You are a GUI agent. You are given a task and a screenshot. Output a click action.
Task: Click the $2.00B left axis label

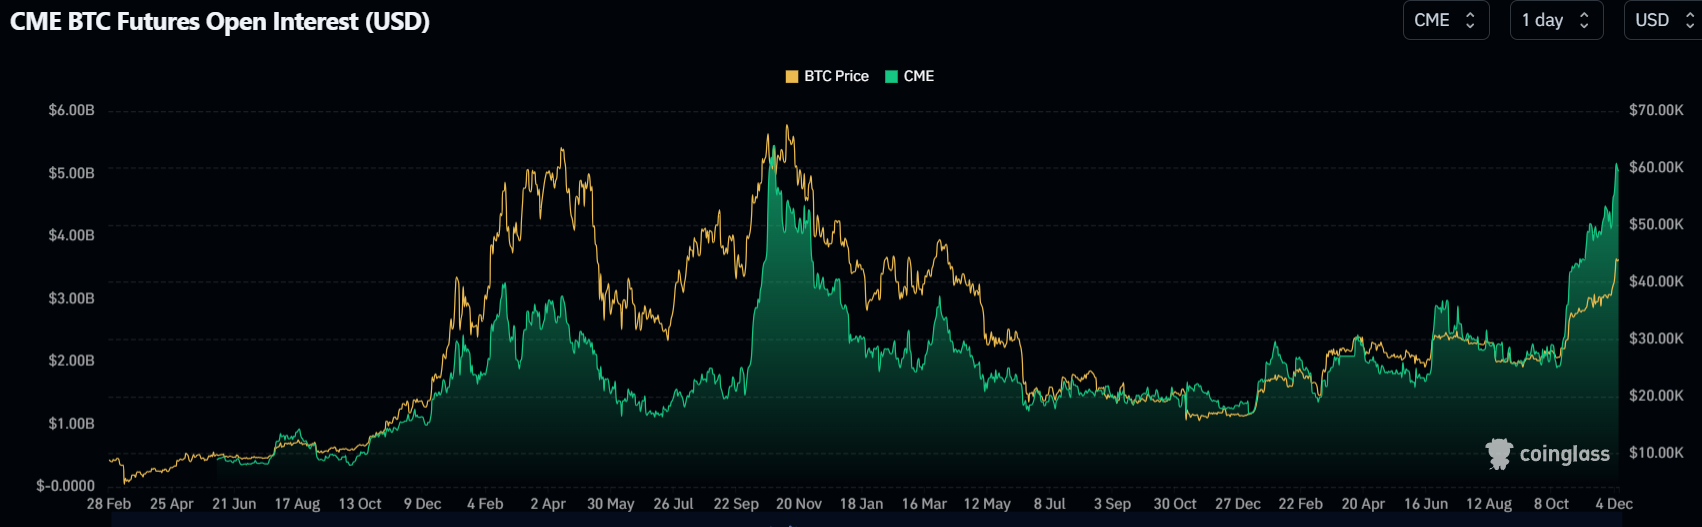click(72, 360)
